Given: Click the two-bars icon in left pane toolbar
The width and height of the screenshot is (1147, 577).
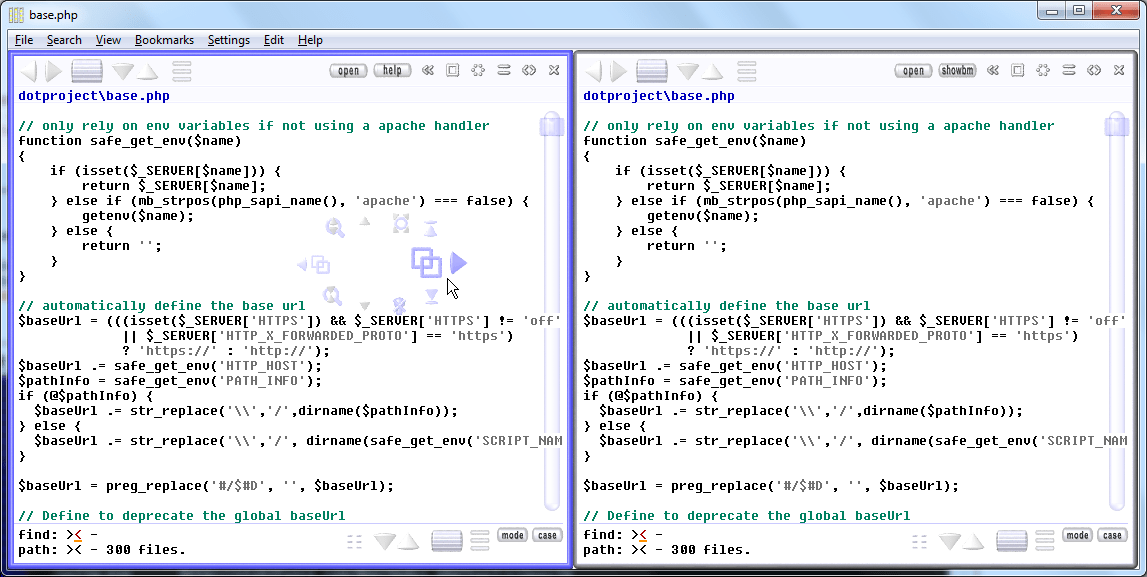Looking at the screenshot, I should pos(503,70).
